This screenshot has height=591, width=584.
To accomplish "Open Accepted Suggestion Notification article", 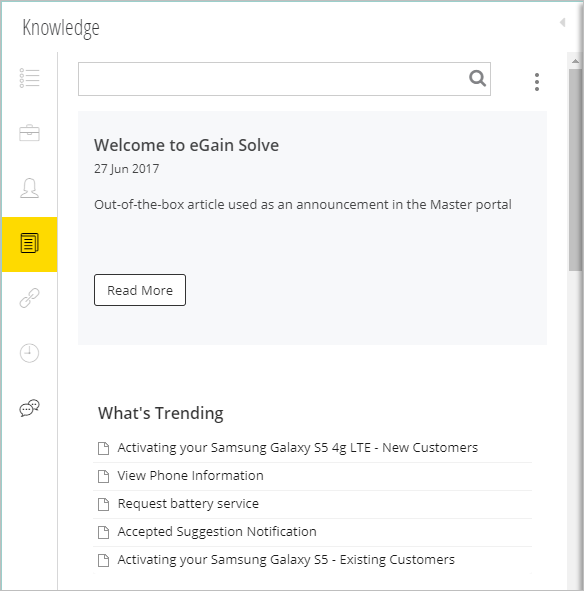I will click(x=217, y=531).
